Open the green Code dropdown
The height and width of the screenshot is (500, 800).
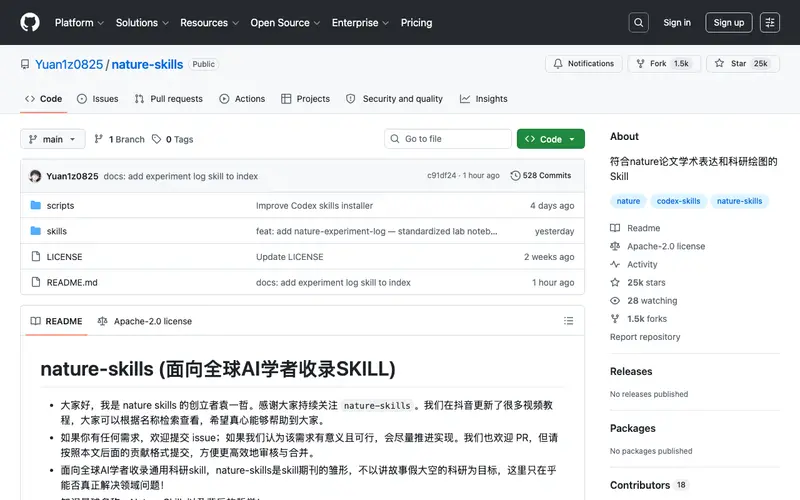tap(551, 139)
